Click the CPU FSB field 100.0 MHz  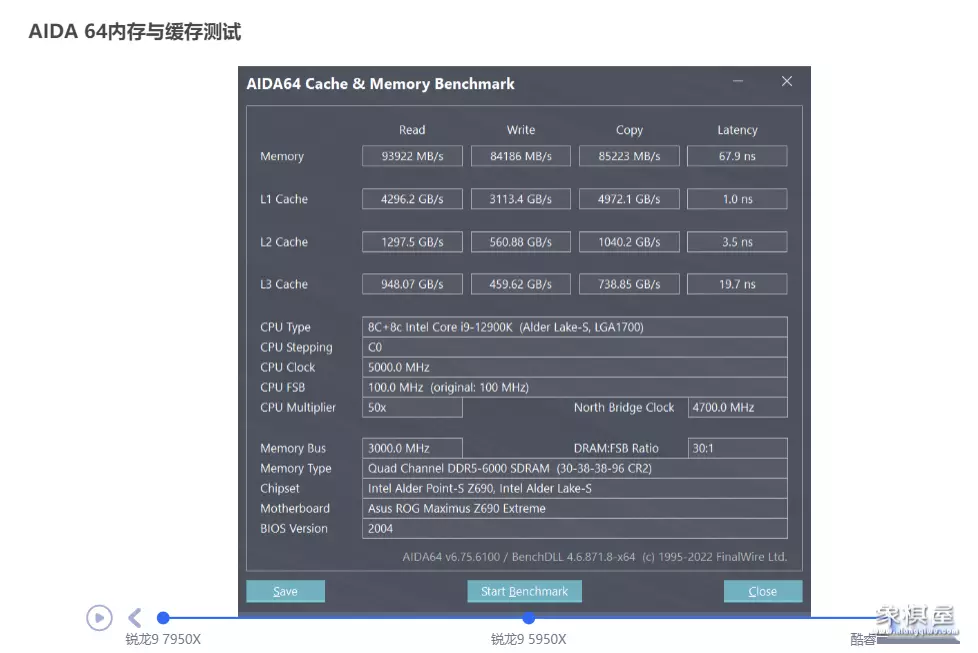click(574, 387)
